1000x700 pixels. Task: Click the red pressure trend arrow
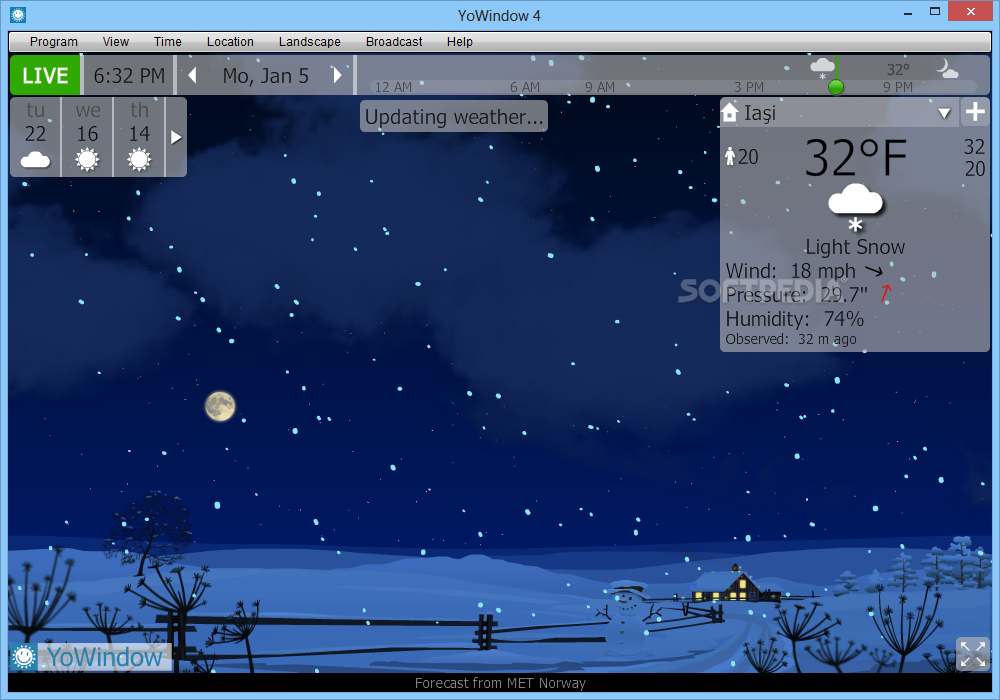click(886, 293)
